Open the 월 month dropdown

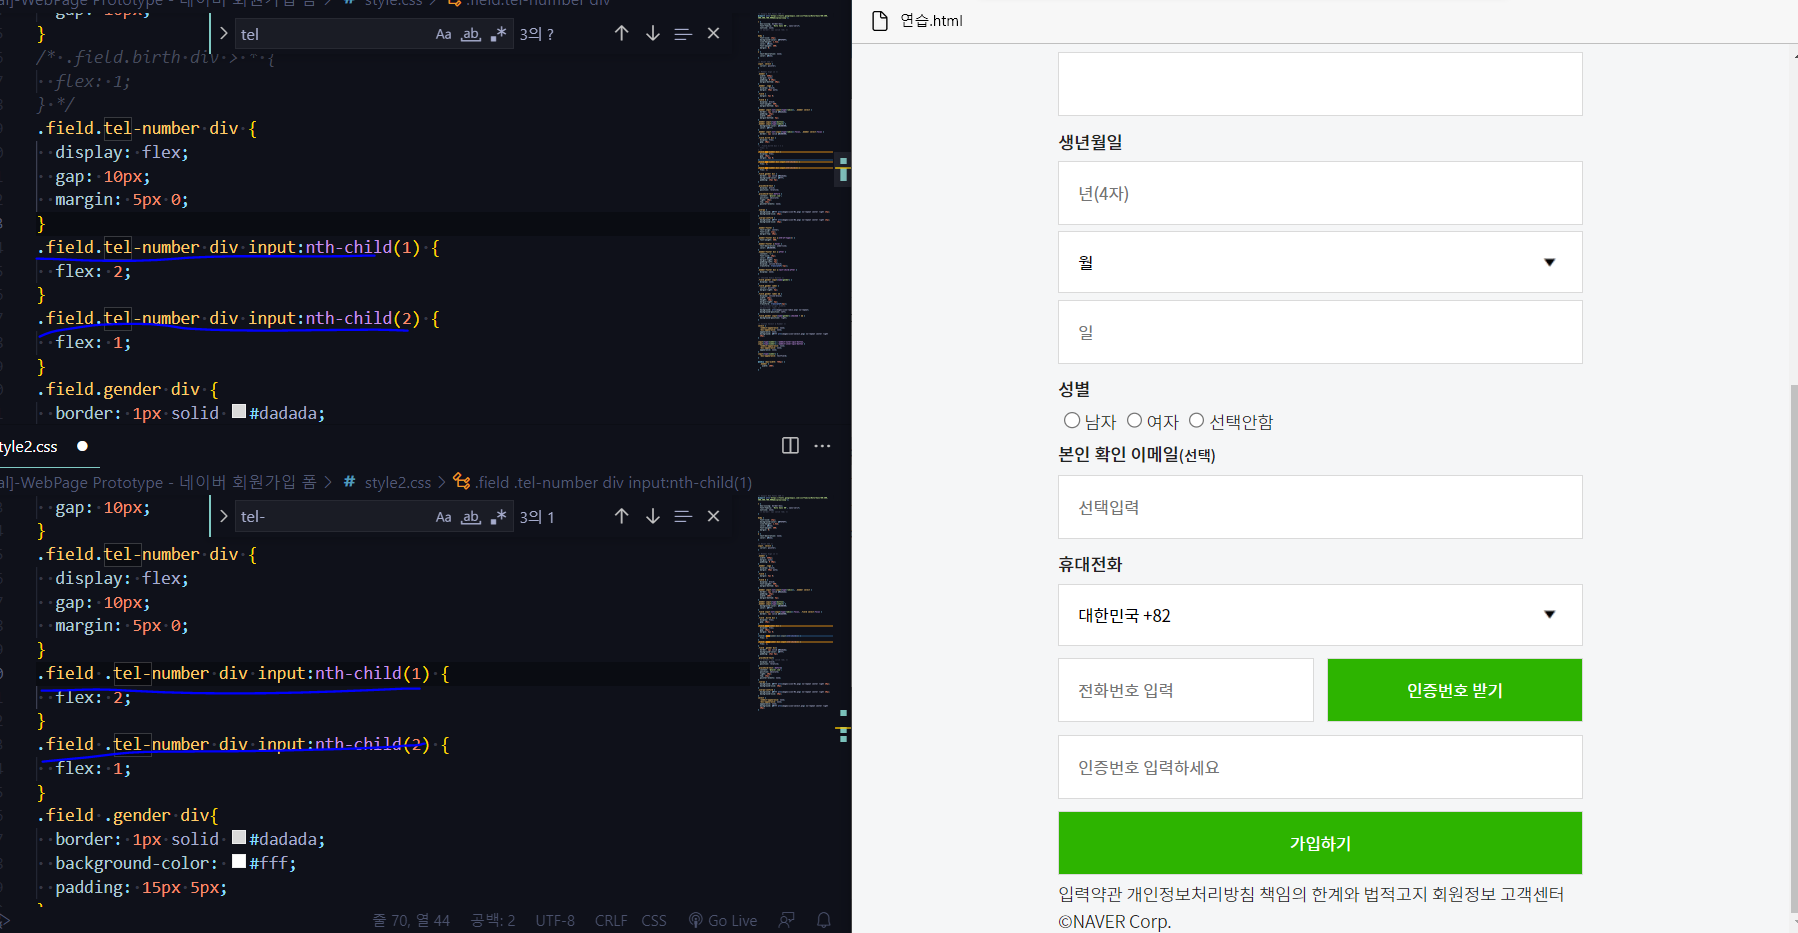click(x=1320, y=262)
